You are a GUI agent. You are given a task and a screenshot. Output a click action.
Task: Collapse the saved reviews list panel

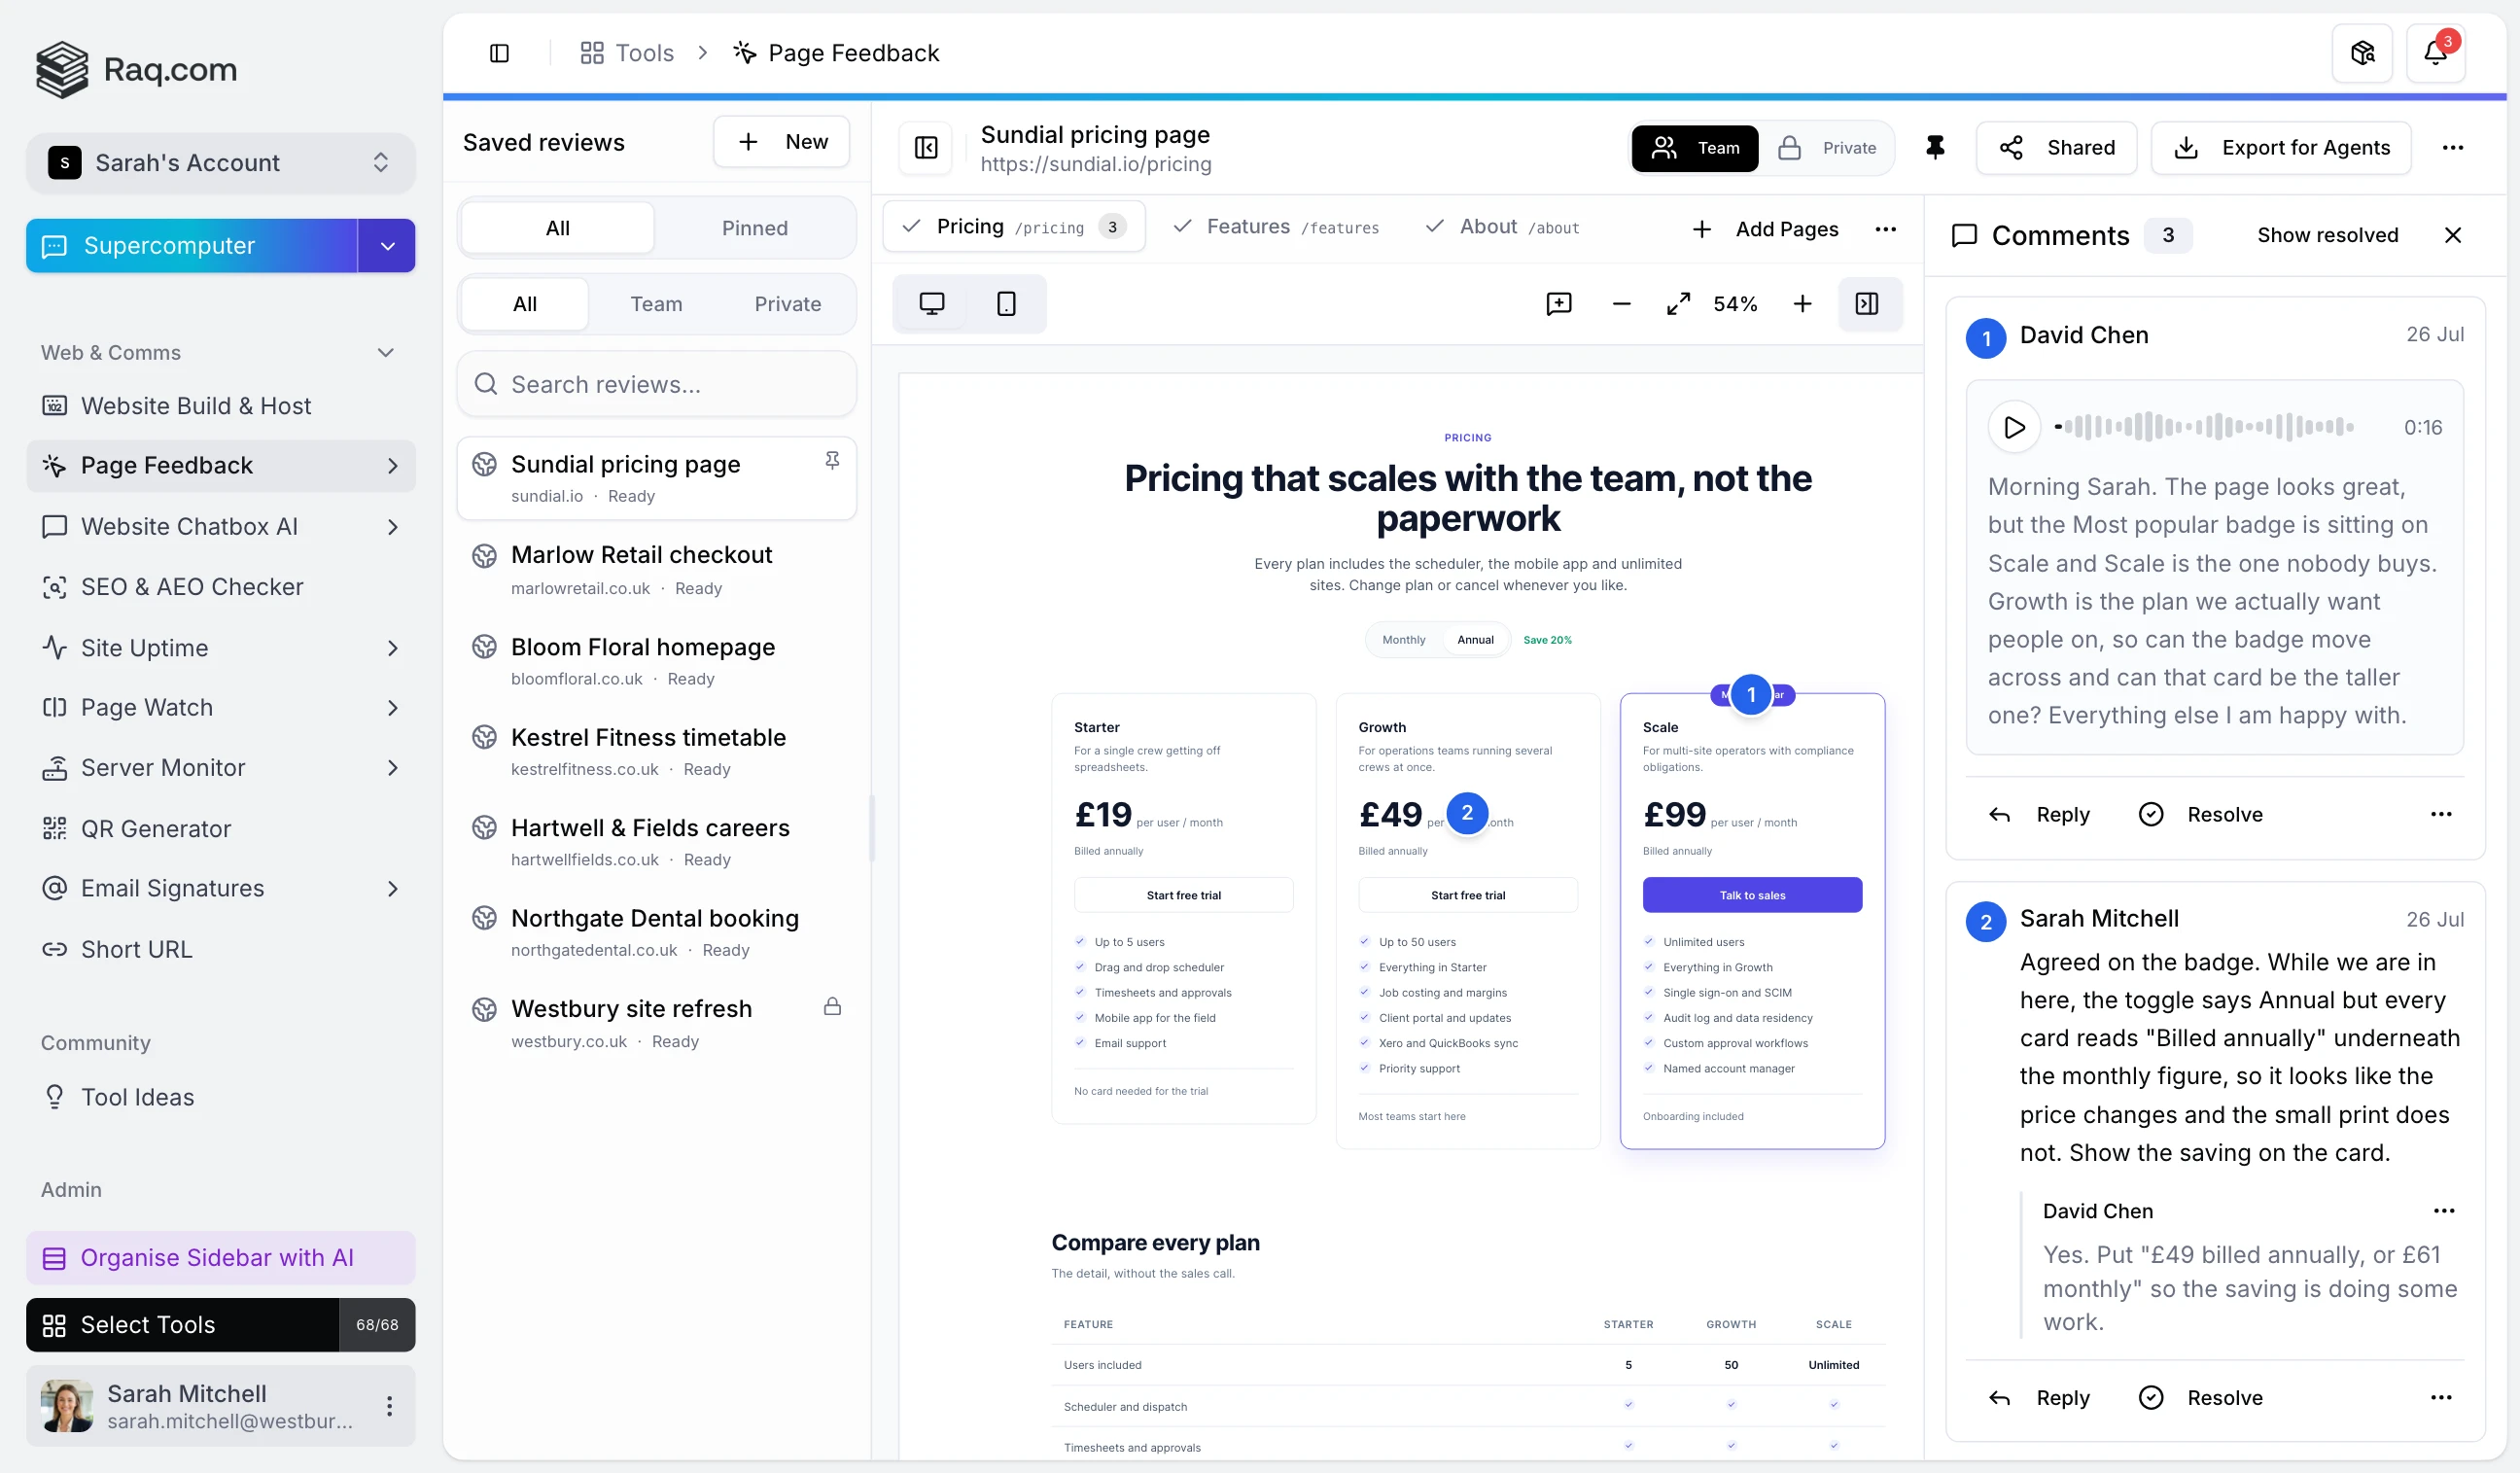point(926,148)
